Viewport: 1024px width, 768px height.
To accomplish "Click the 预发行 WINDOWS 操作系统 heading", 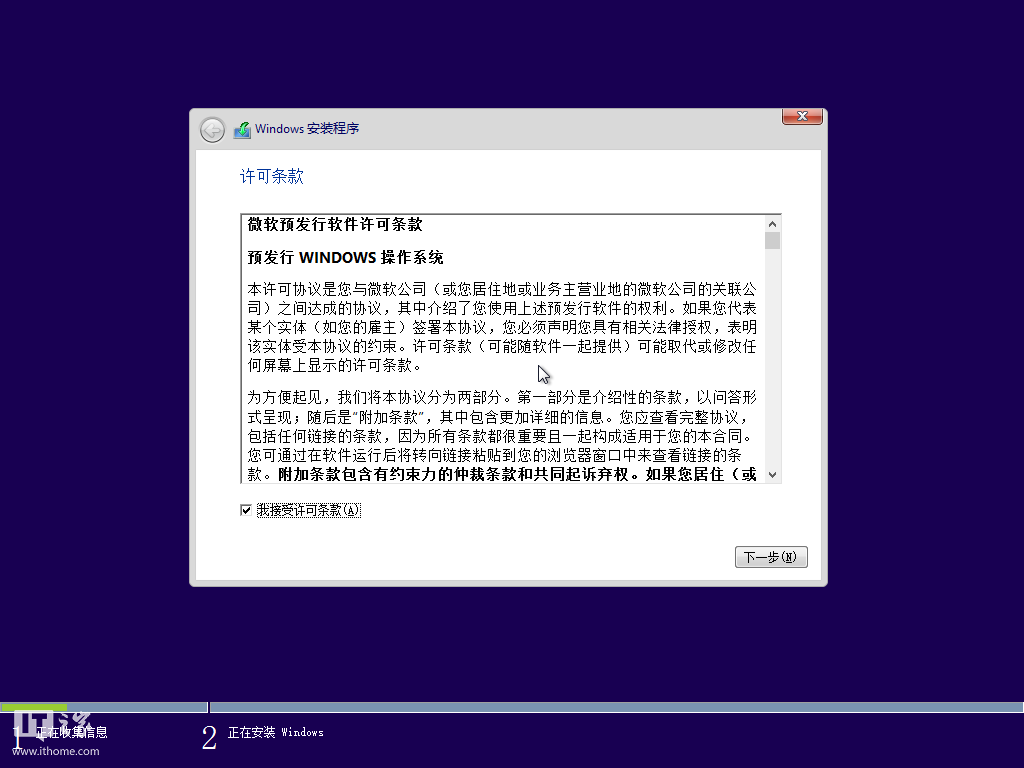I will (345, 257).
